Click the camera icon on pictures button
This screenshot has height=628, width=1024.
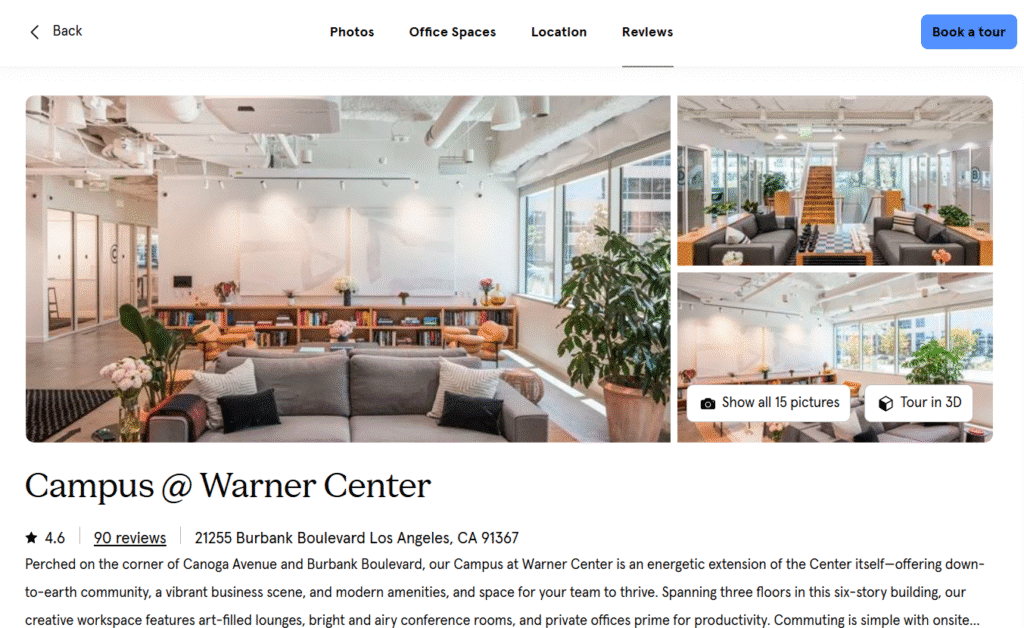click(x=707, y=403)
